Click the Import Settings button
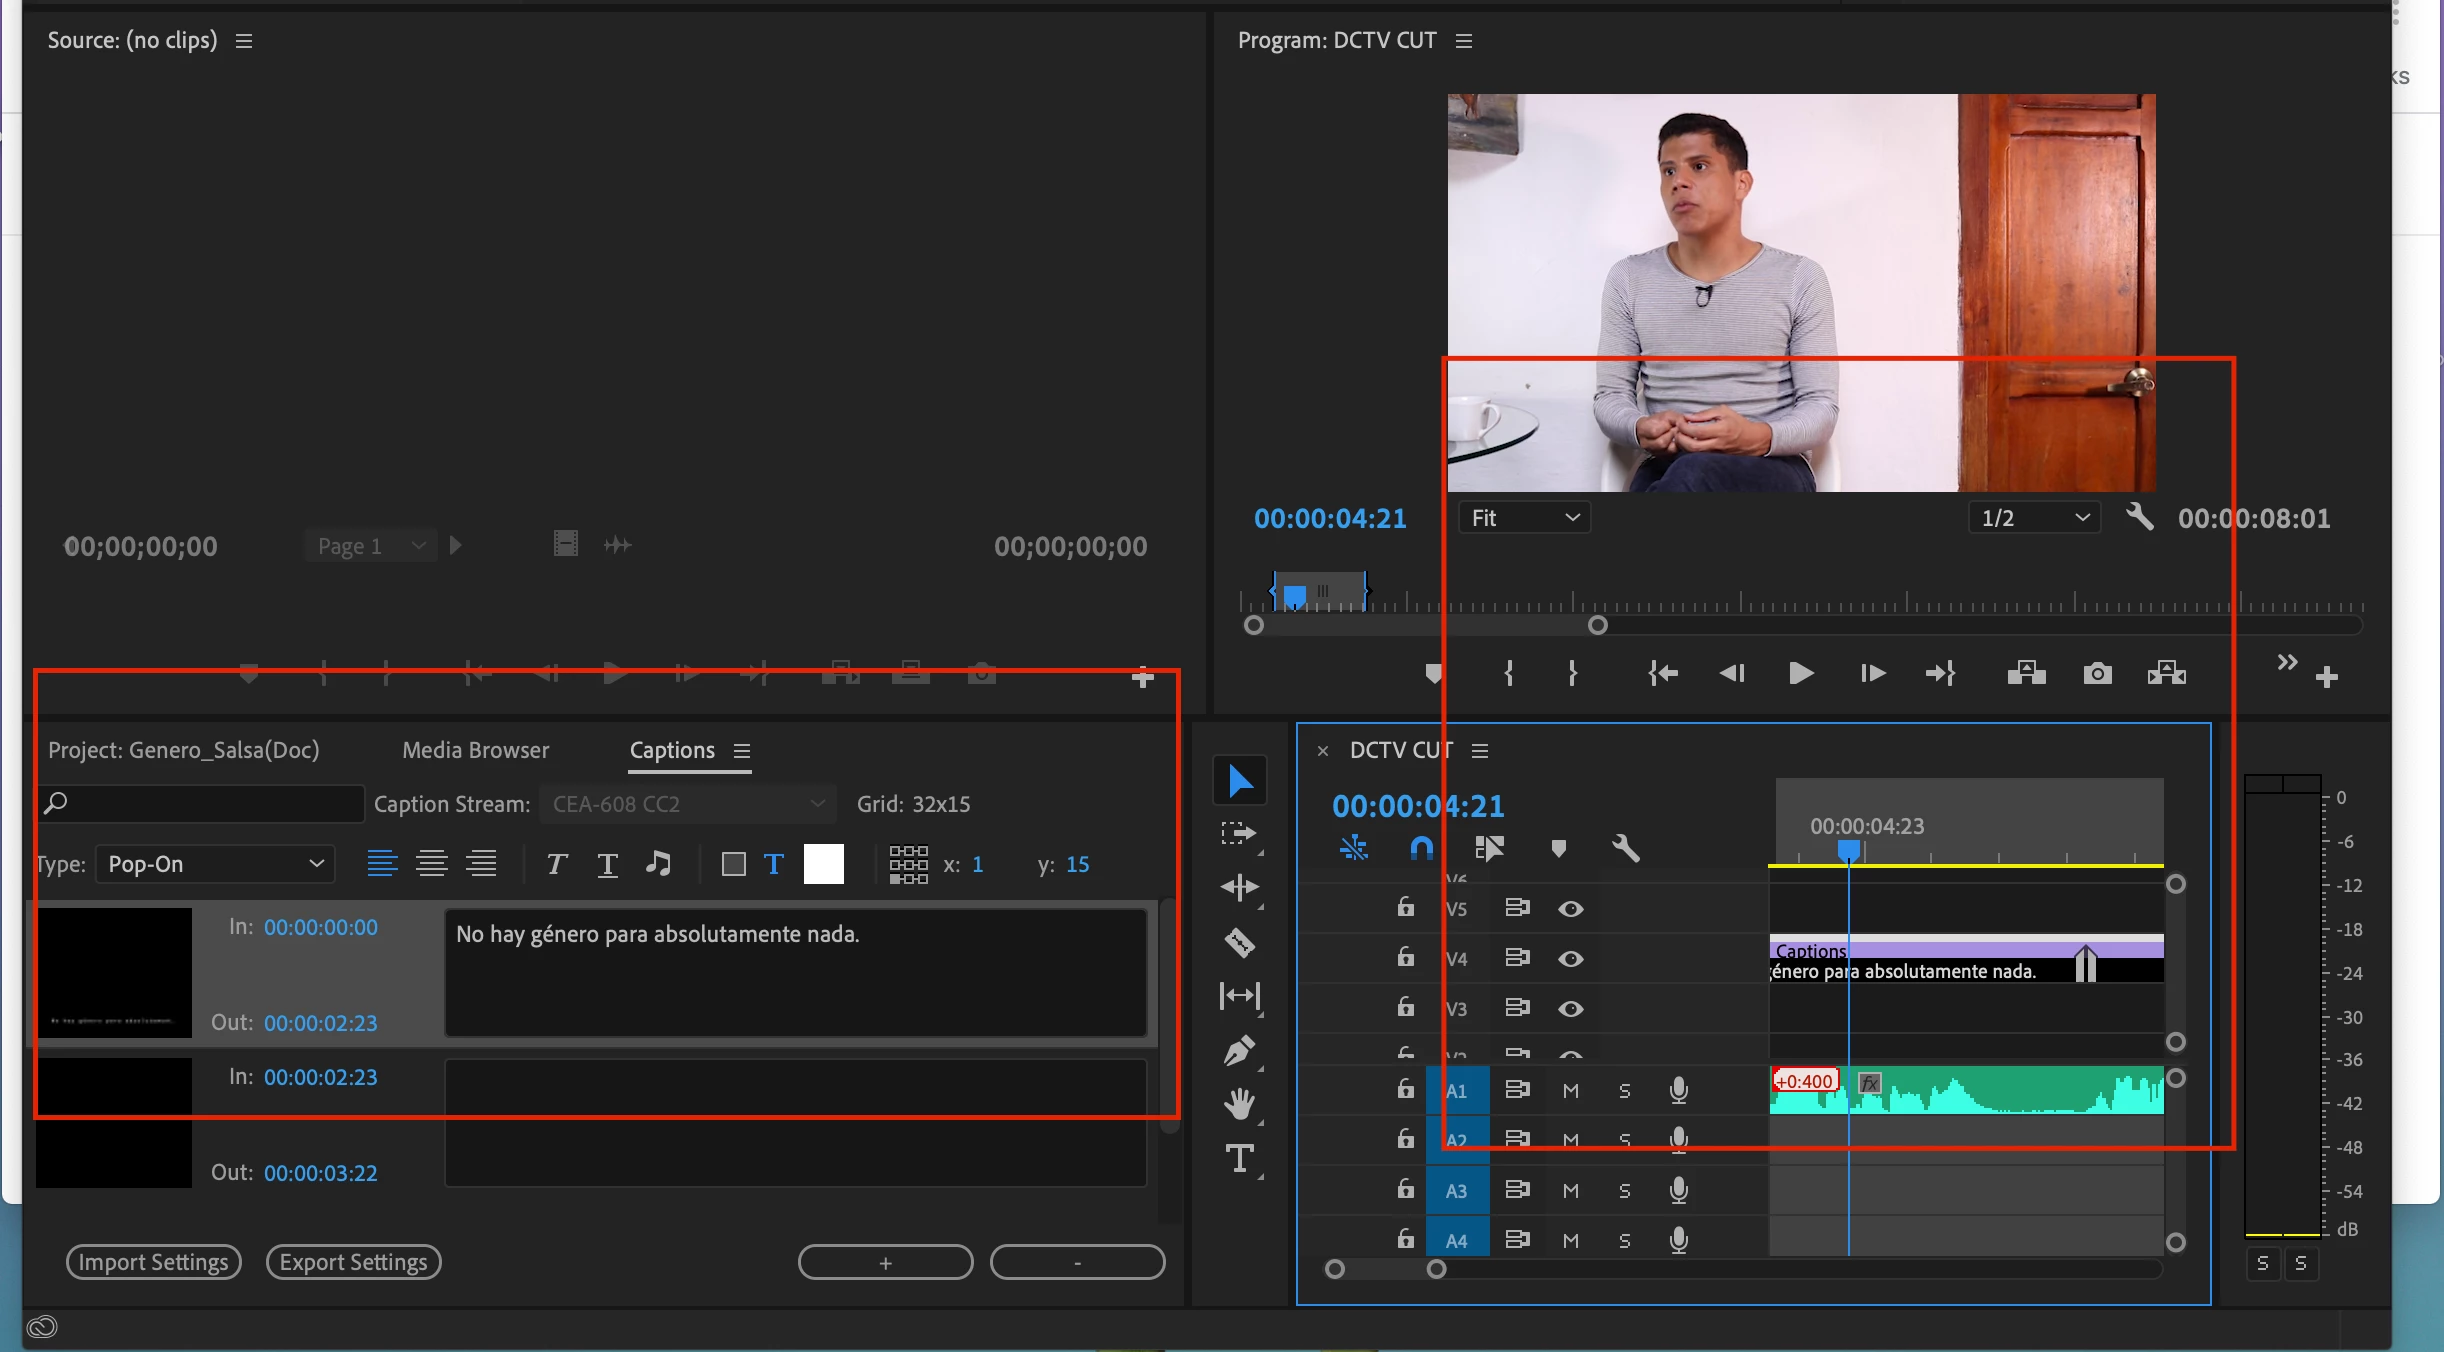 click(x=153, y=1262)
